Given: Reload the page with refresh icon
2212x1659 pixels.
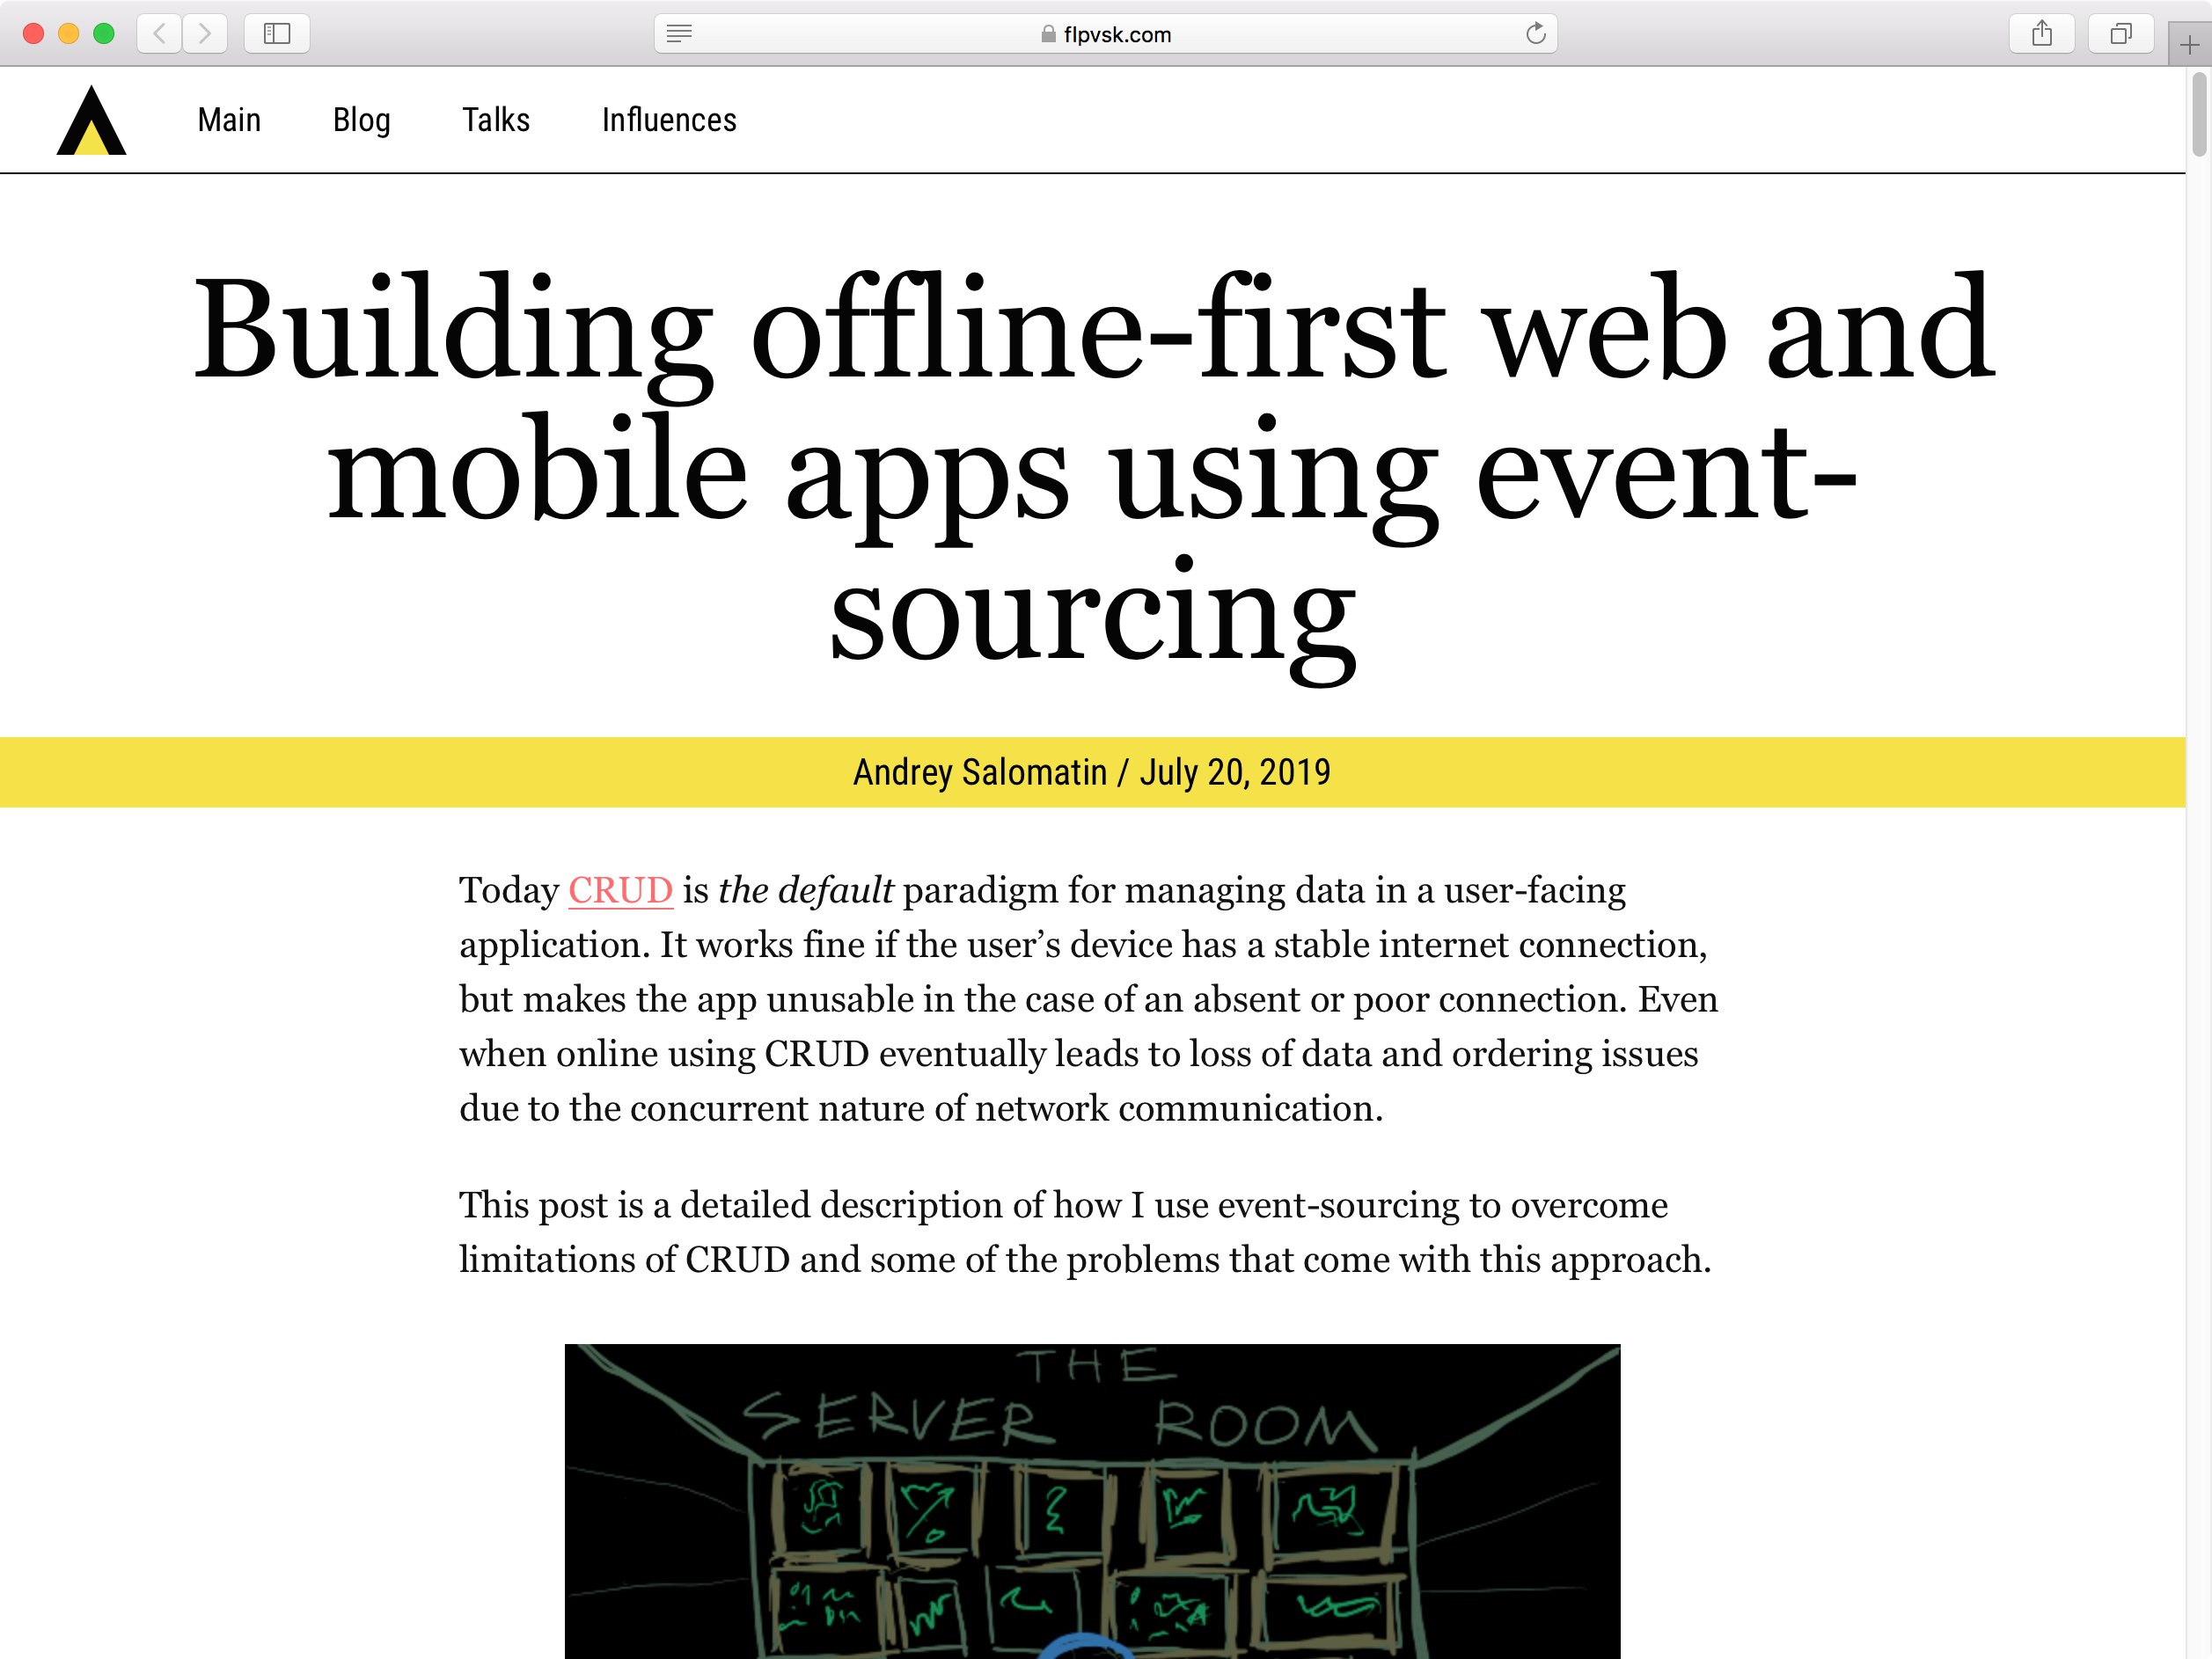Looking at the screenshot, I should [x=1536, y=34].
